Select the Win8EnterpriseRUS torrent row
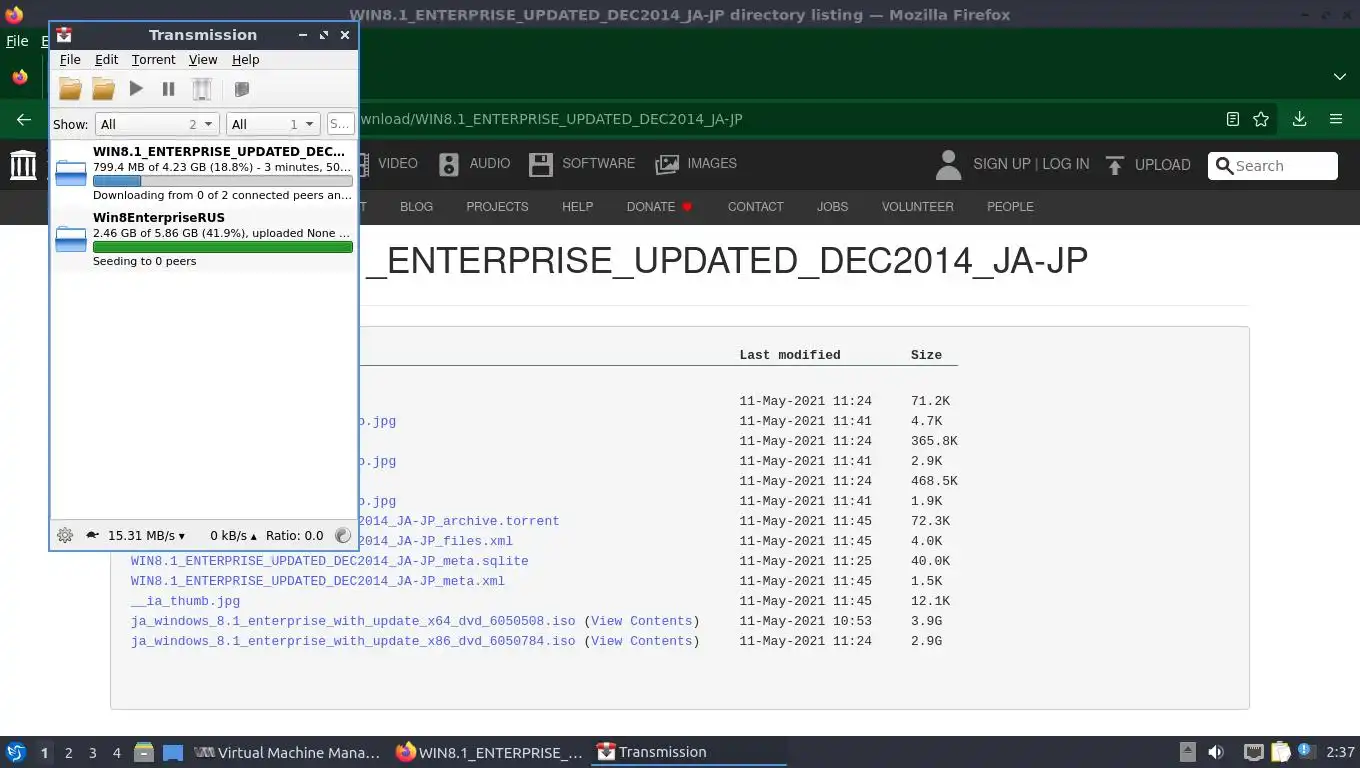1360x768 pixels. click(204, 239)
